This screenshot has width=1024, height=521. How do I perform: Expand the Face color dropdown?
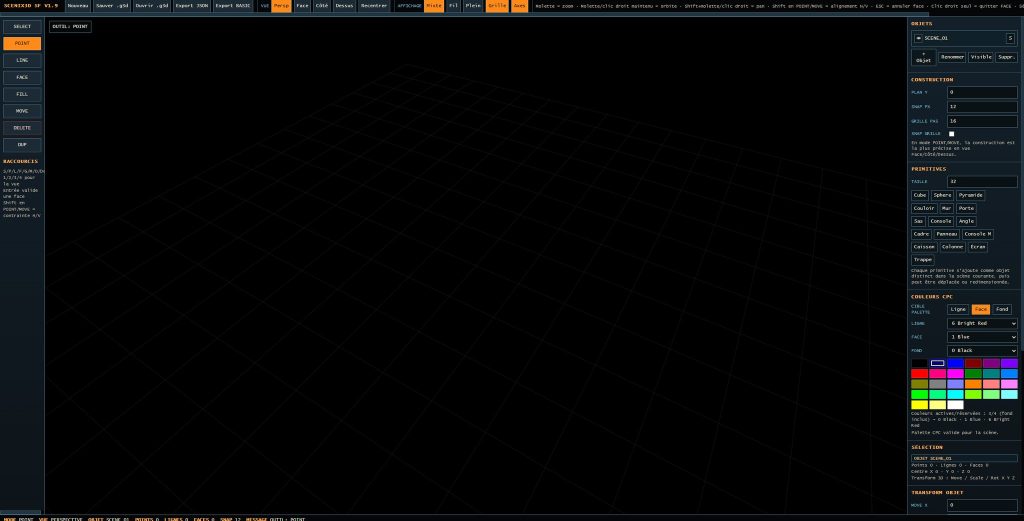(x=982, y=338)
